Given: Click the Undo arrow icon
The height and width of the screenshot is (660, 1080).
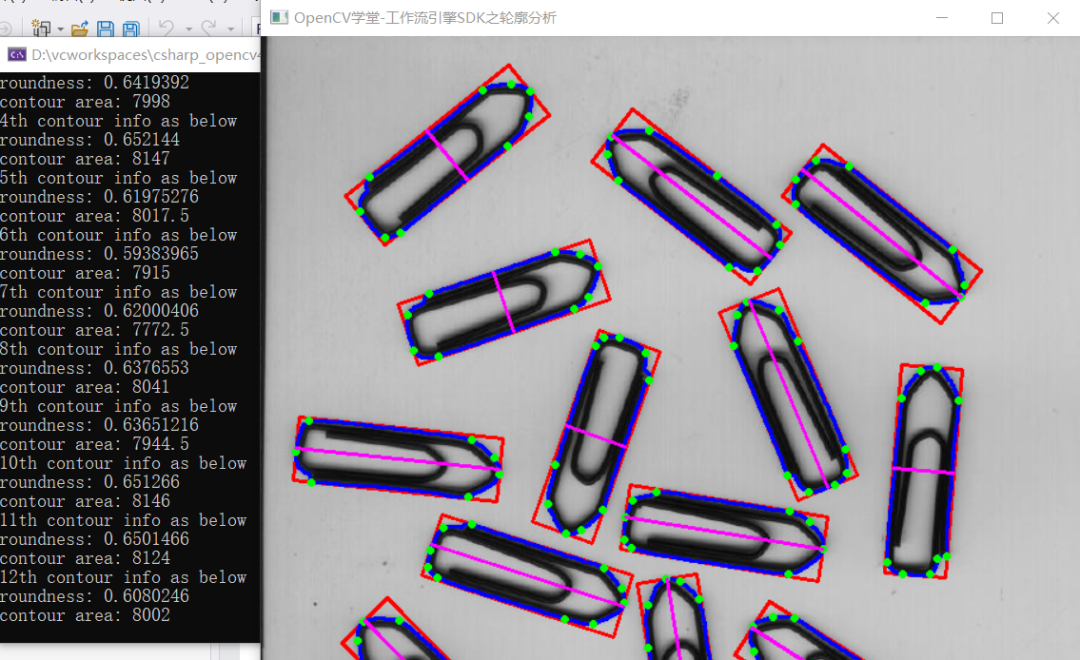Looking at the screenshot, I should pyautogui.click(x=166, y=28).
